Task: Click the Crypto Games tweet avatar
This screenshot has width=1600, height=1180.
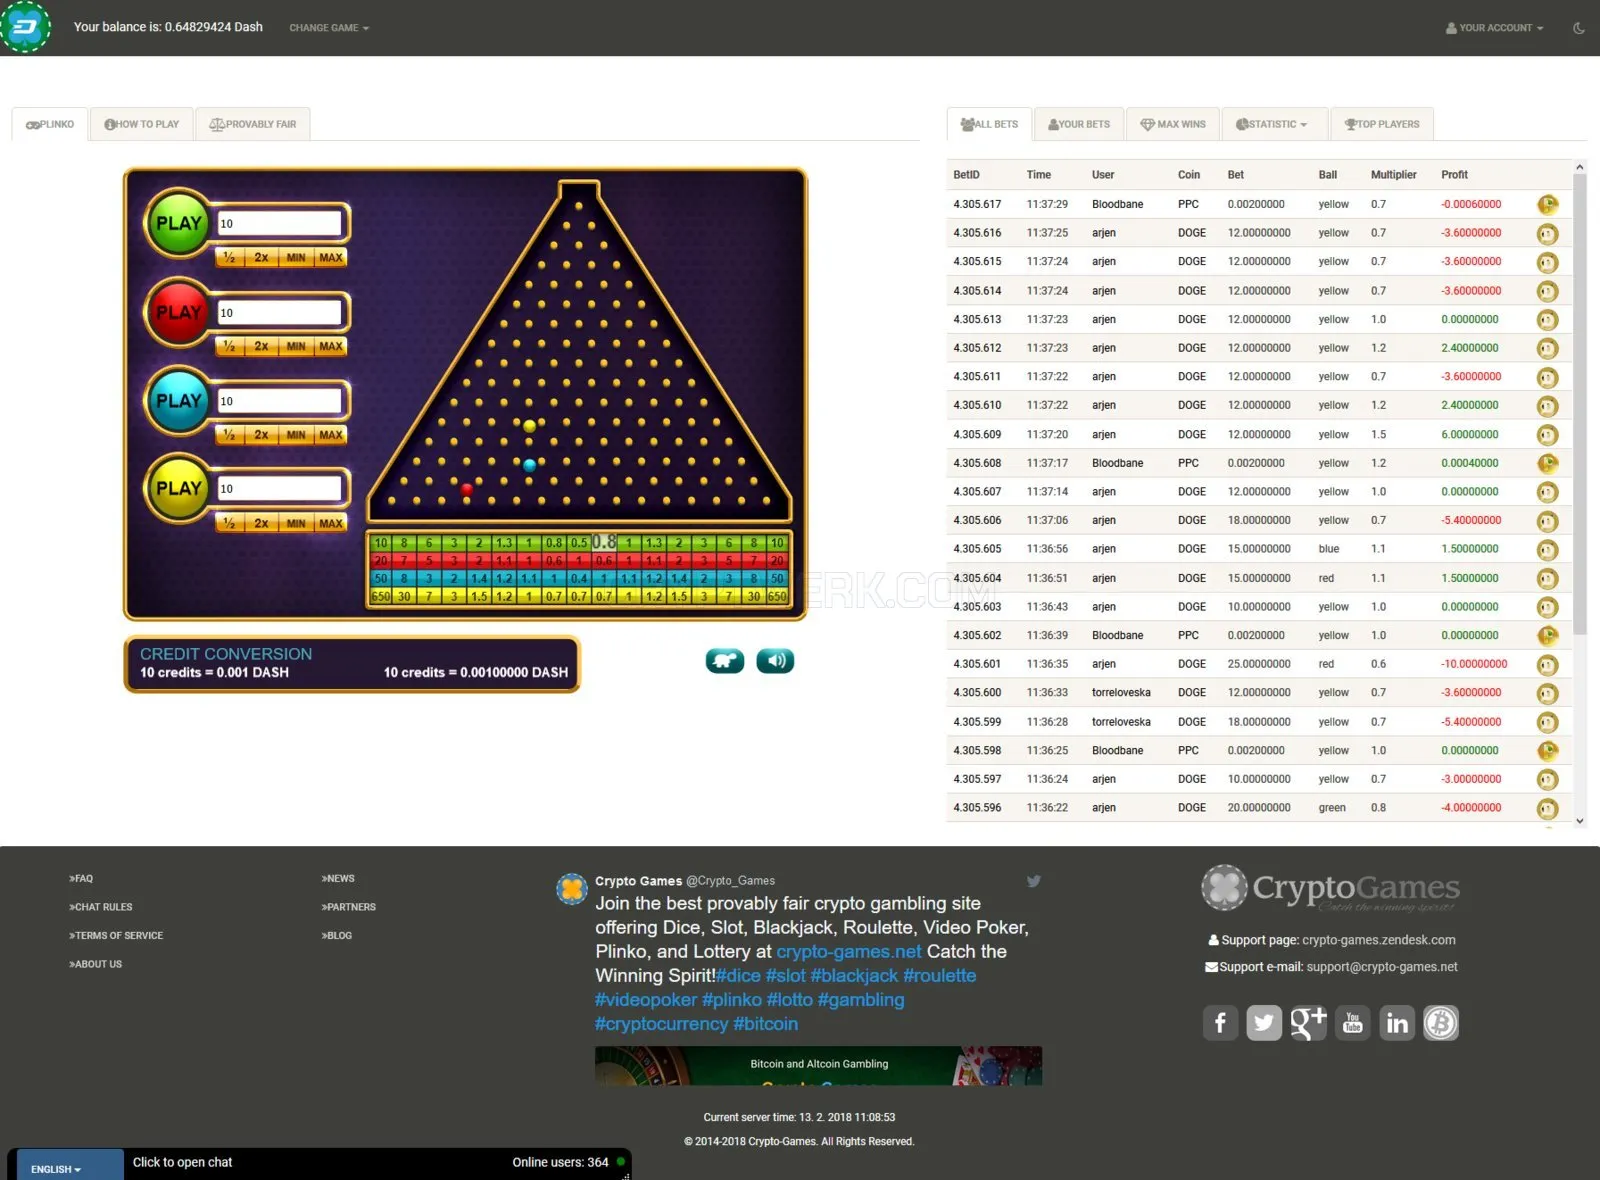Action: click(572, 888)
